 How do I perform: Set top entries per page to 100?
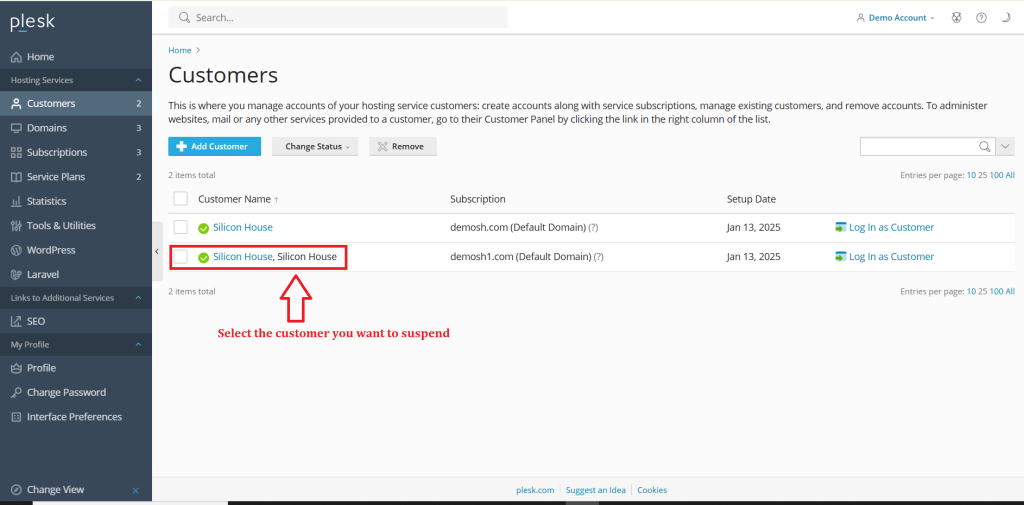[x=996, y=175]
